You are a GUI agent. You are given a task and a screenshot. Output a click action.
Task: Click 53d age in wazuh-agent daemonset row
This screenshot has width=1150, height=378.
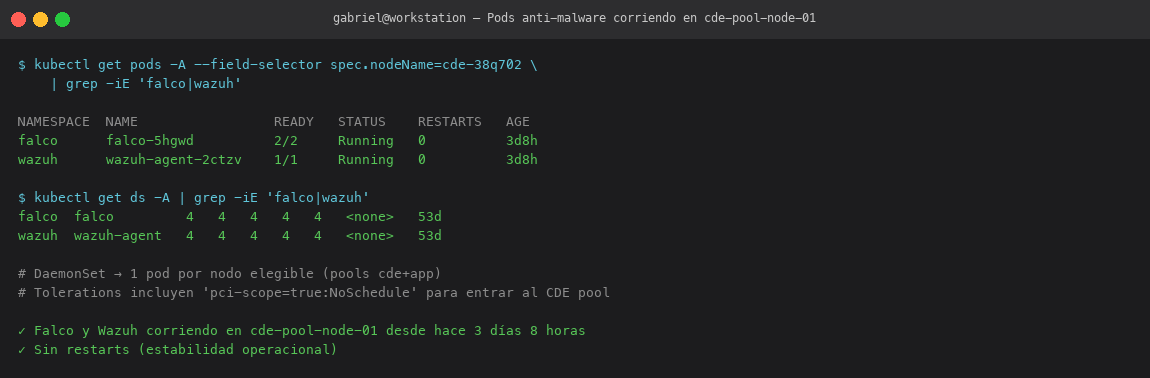(x=430, y=236)
